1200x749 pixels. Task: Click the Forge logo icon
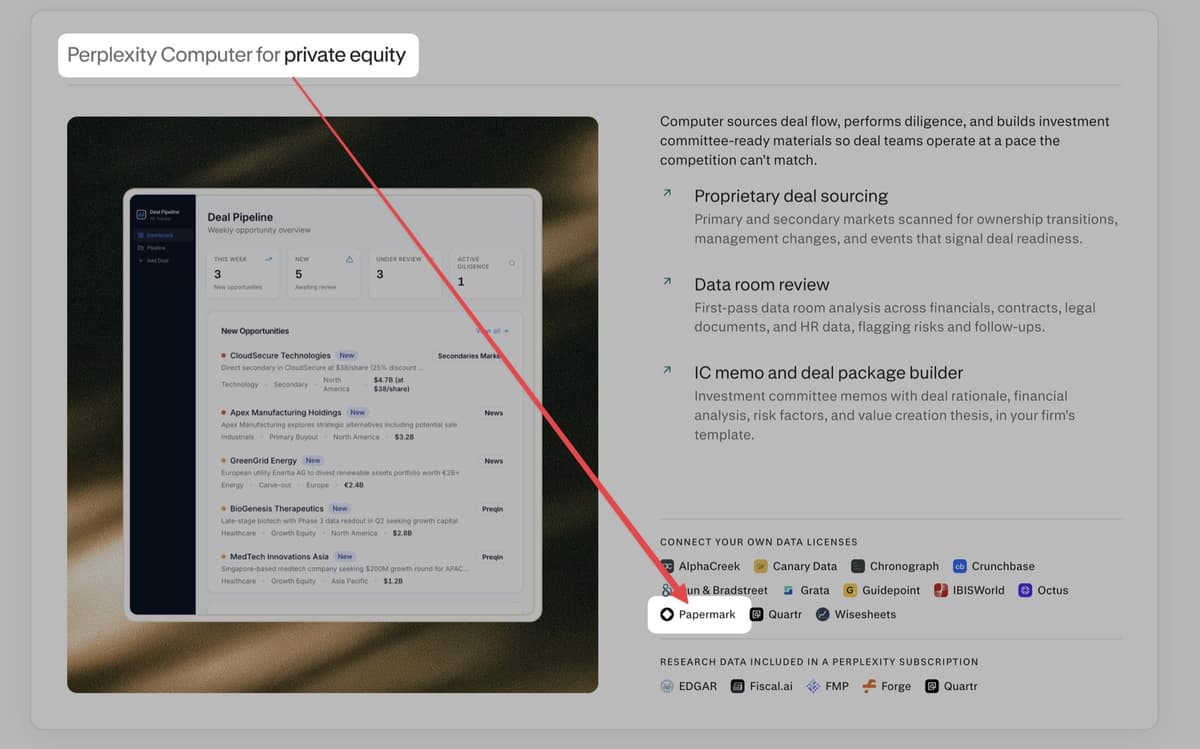tap(870, 686)
